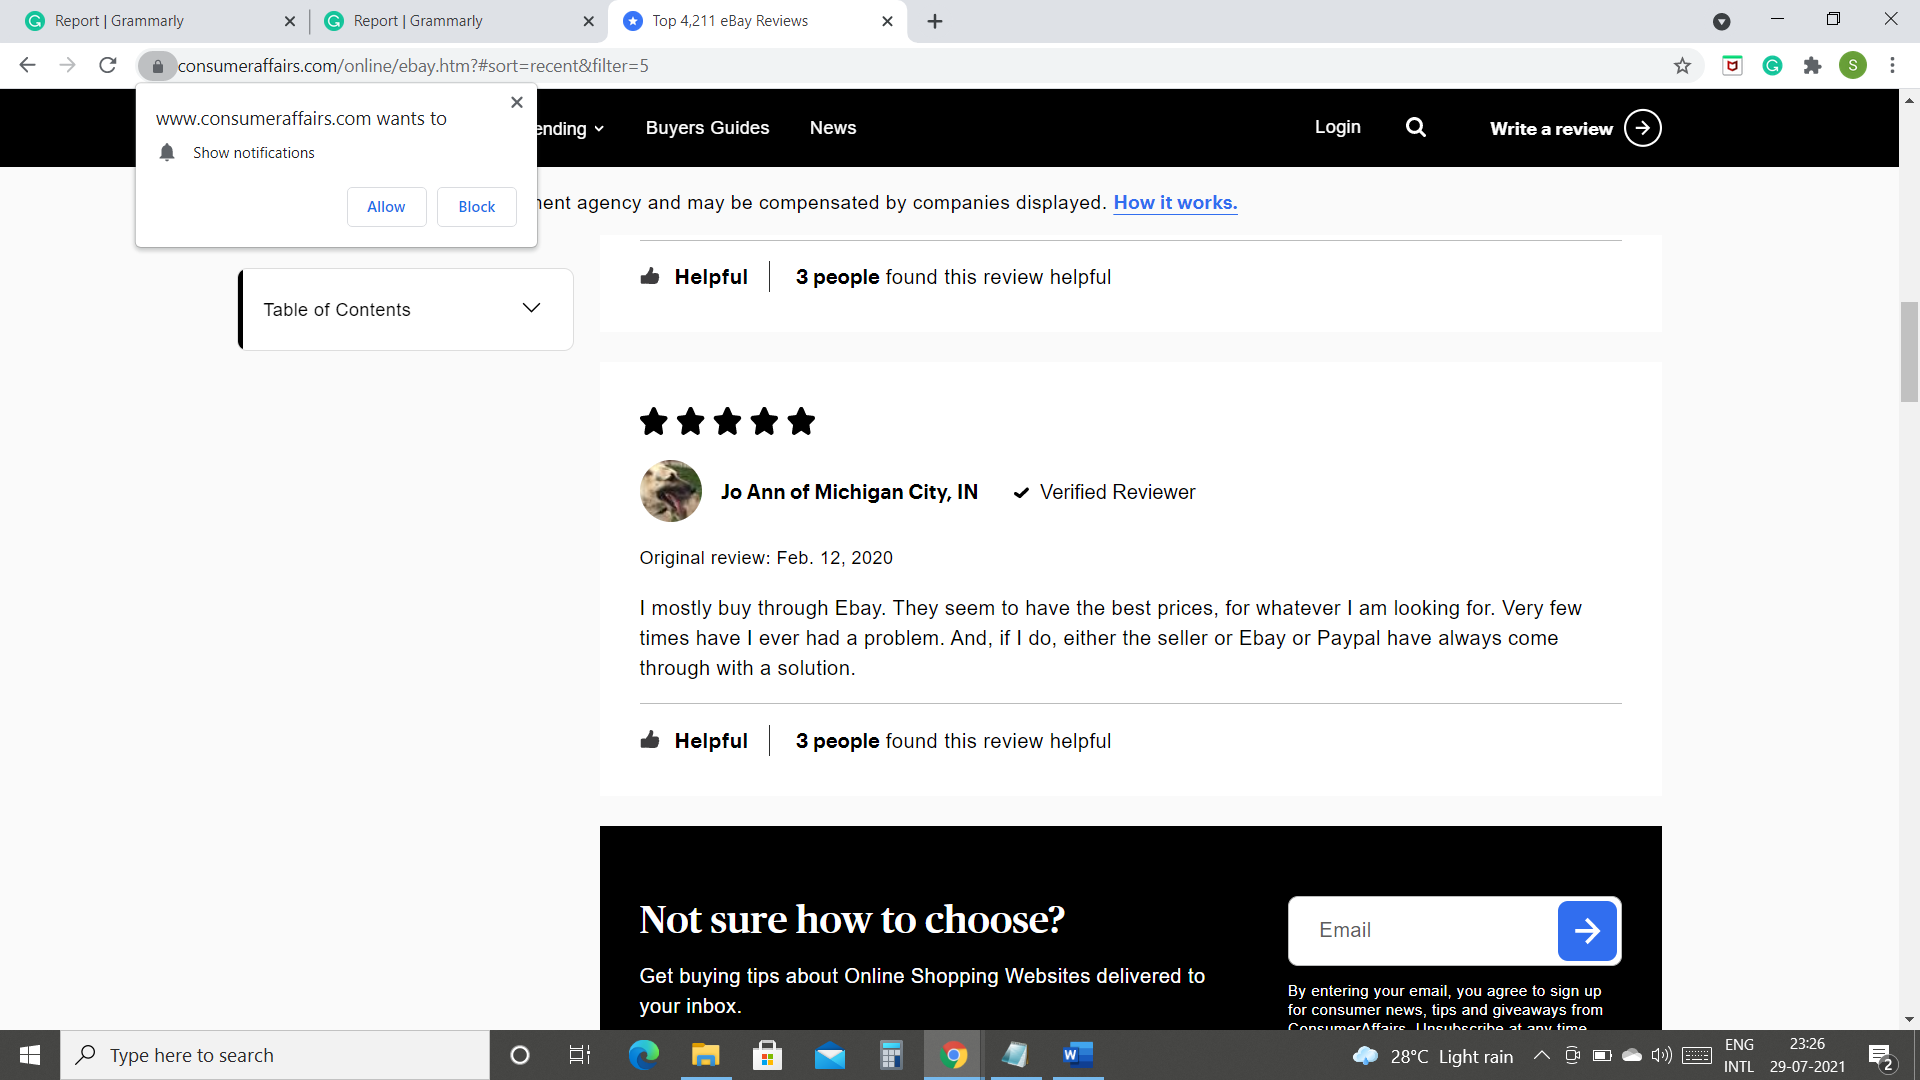Click ENG INTL language indicator

pyautogui.click(x=1739, y=1055)
